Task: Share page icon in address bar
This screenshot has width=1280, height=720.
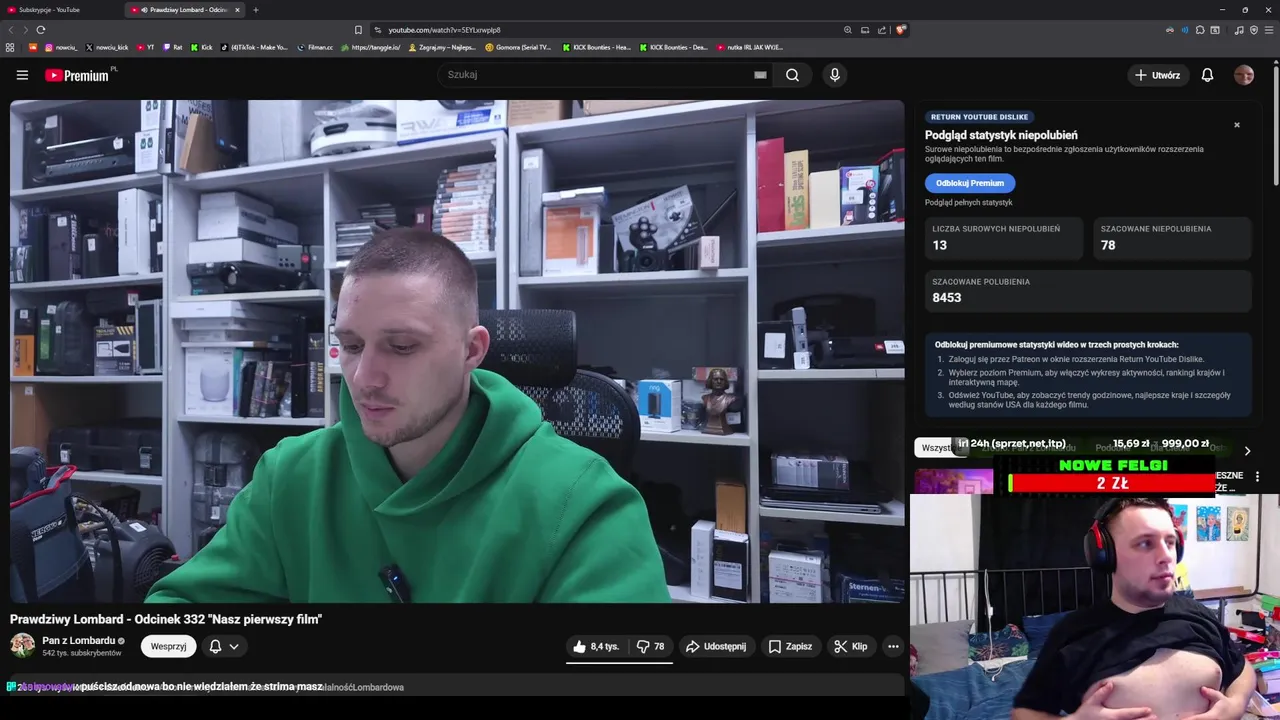Action: (x=882, y=30)
